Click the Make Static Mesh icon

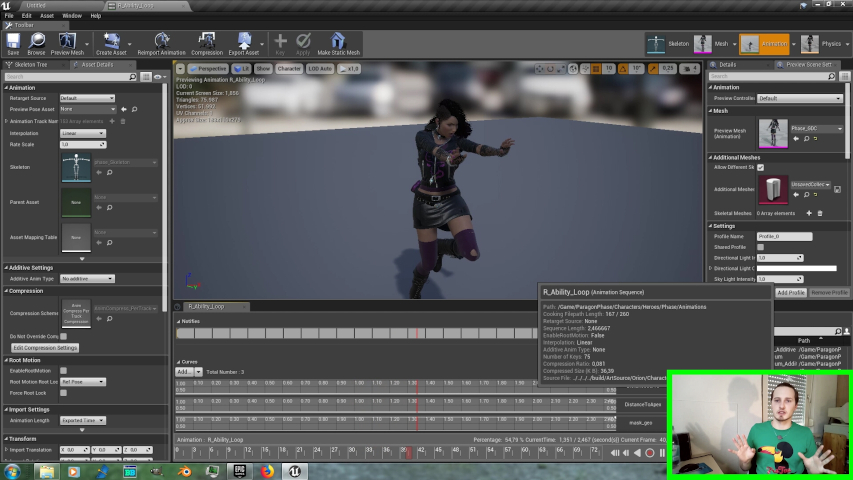338,44
